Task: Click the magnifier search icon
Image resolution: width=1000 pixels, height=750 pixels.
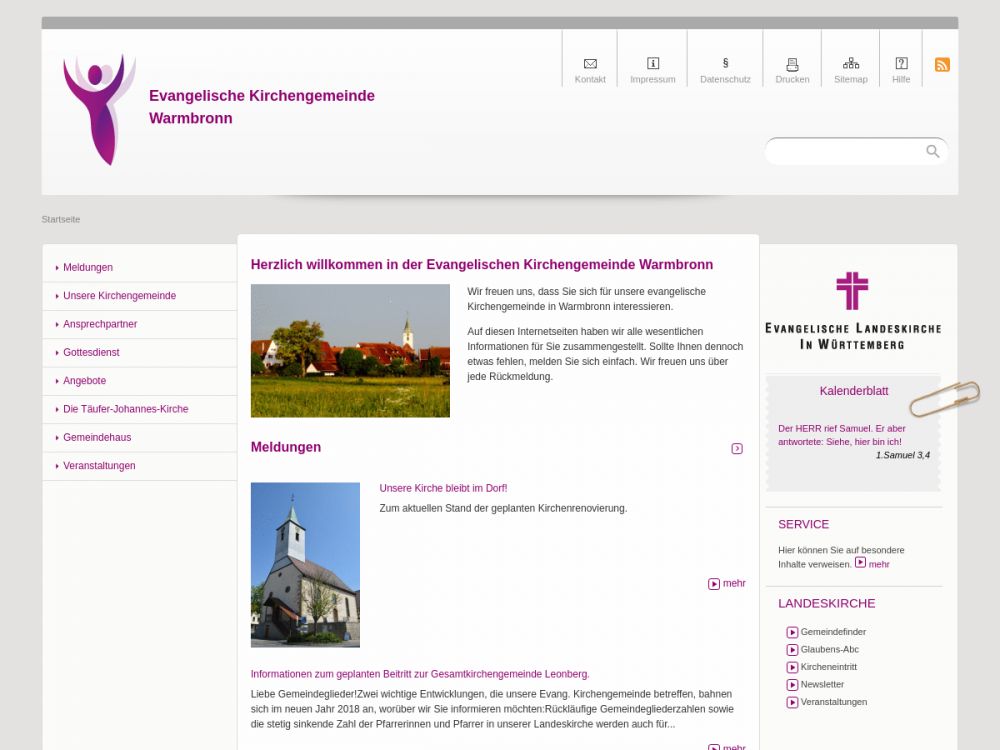Action: point(933,151)
